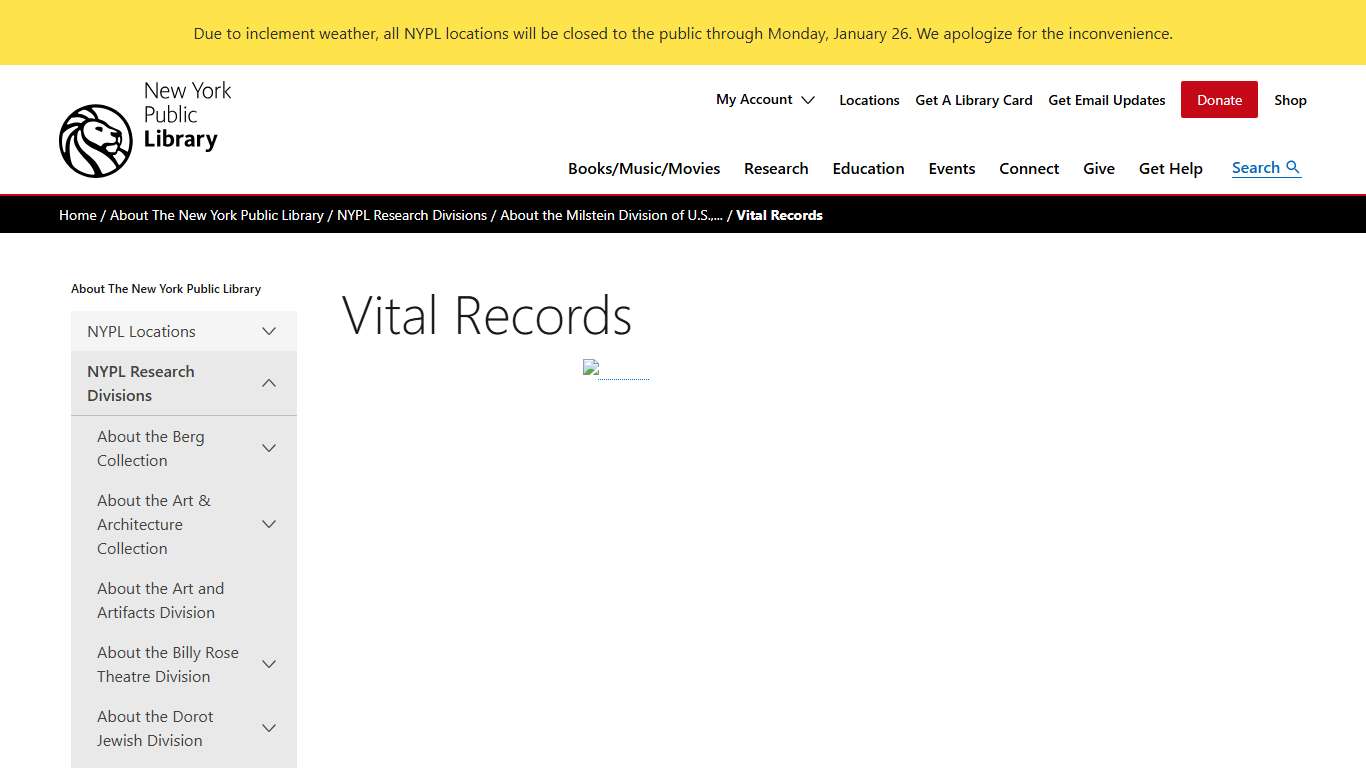Click the NYPL lion logo

95,140
